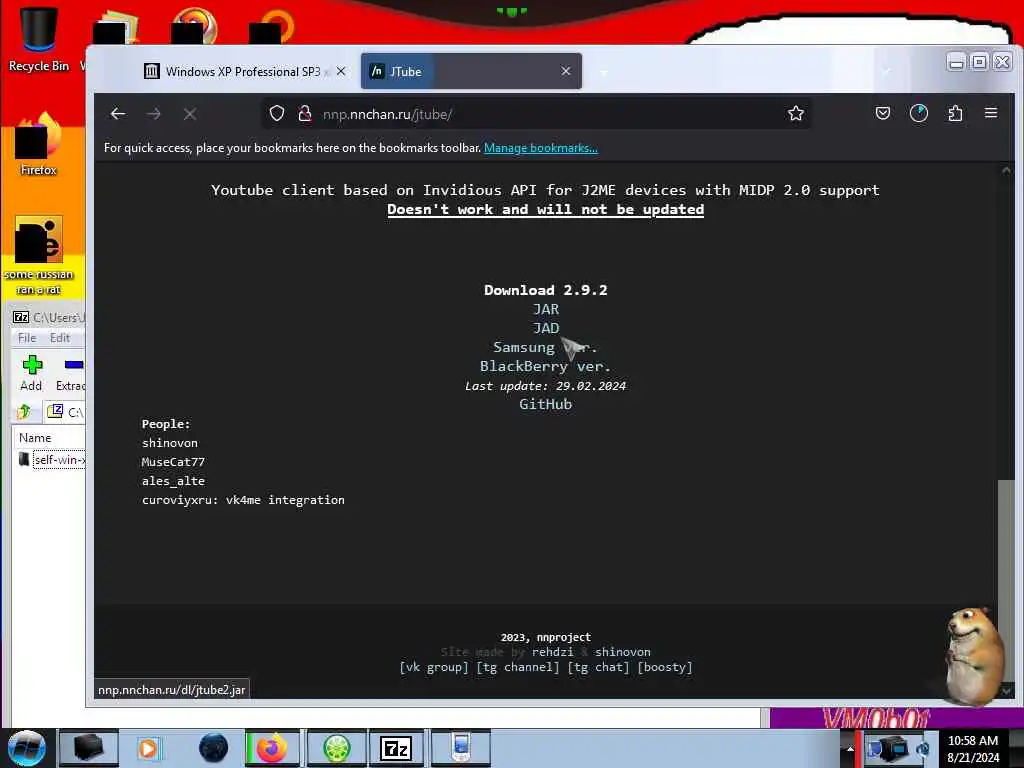Open the Firefox account icon

[919, 114]
